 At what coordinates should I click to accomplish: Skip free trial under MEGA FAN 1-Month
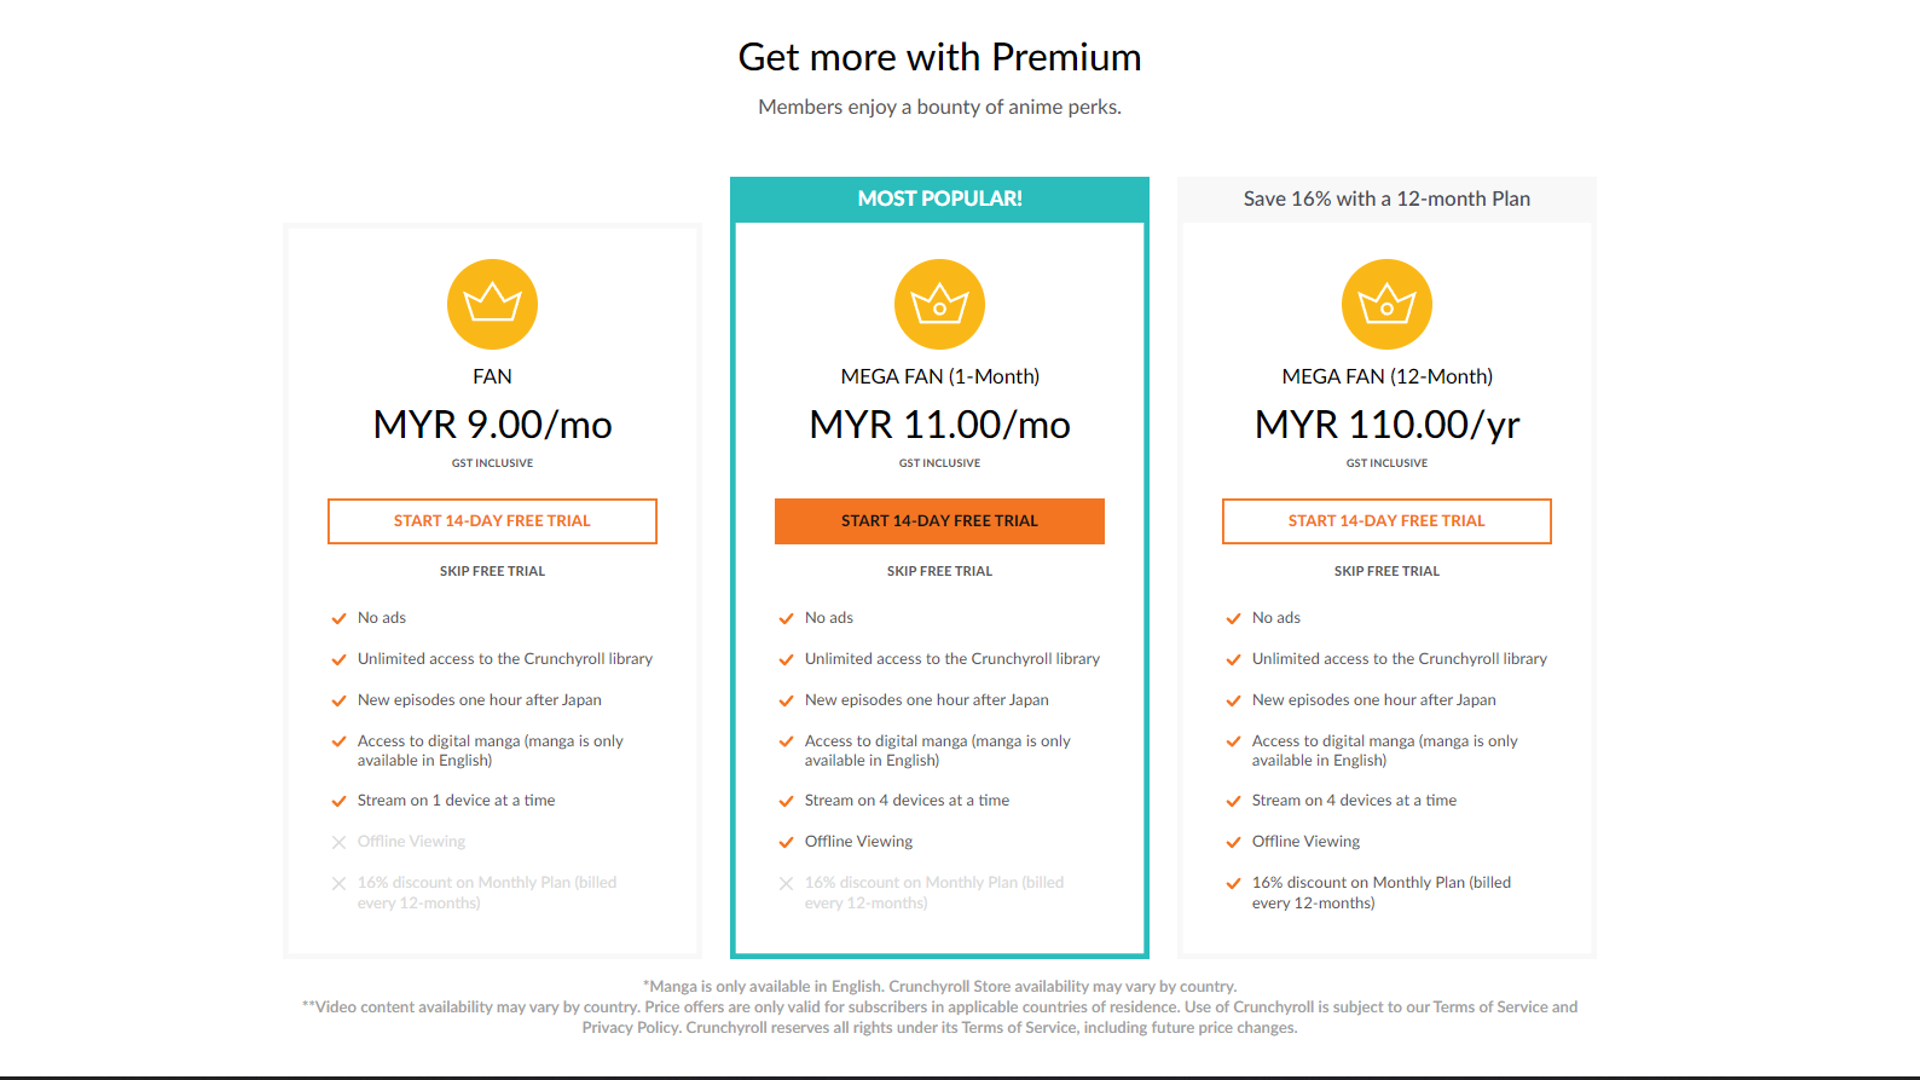[x=939, y=571]
